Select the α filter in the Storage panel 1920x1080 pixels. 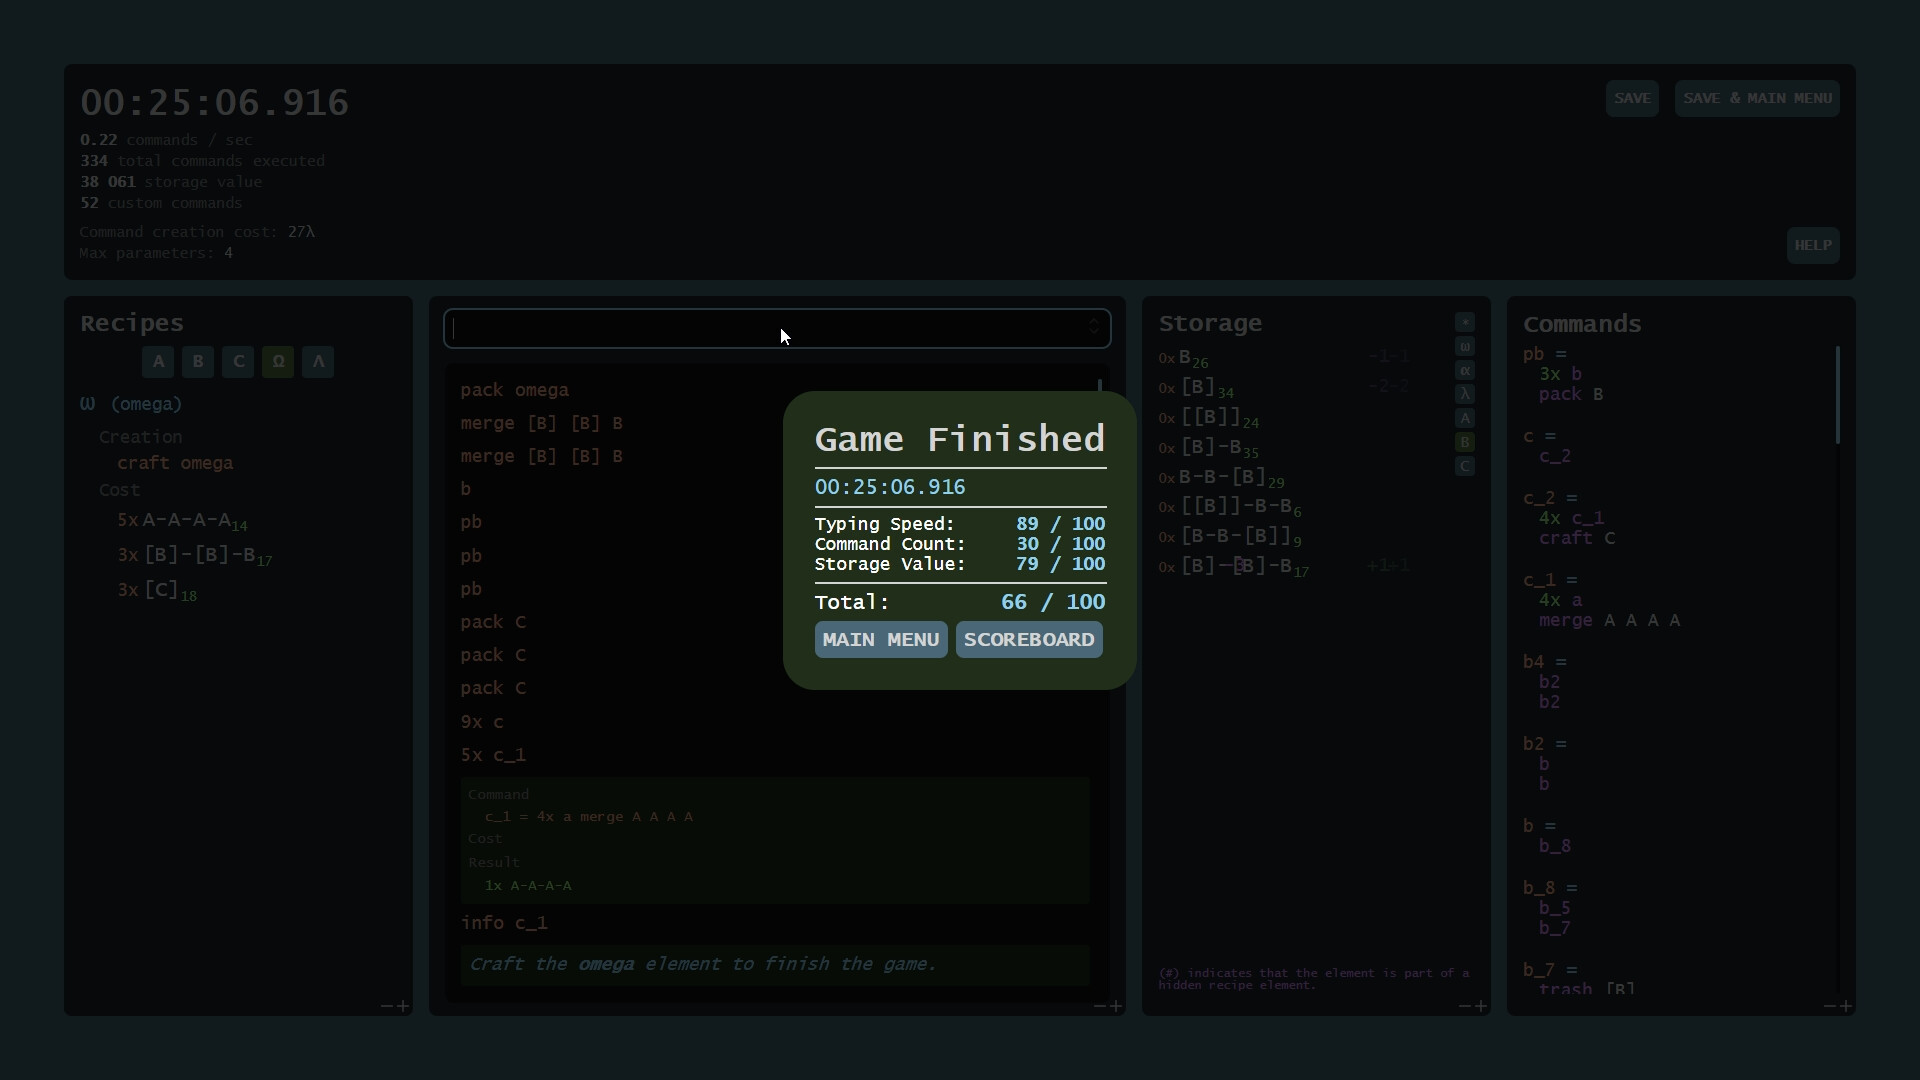click(1465, 370)
